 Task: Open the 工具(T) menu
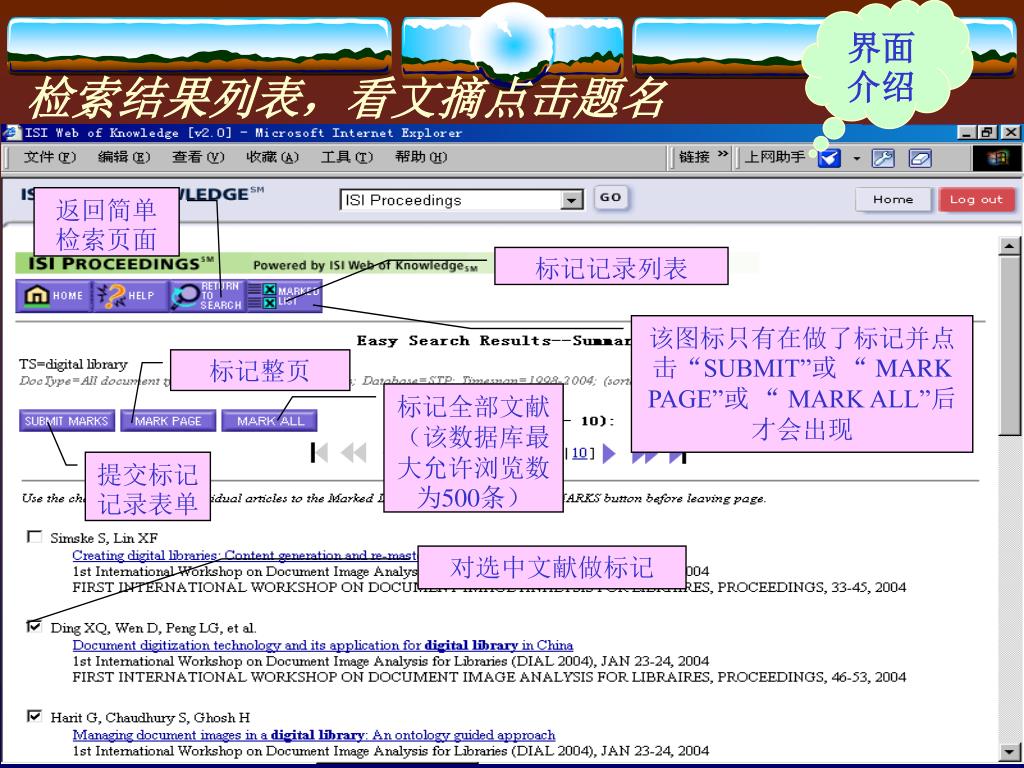347,157
